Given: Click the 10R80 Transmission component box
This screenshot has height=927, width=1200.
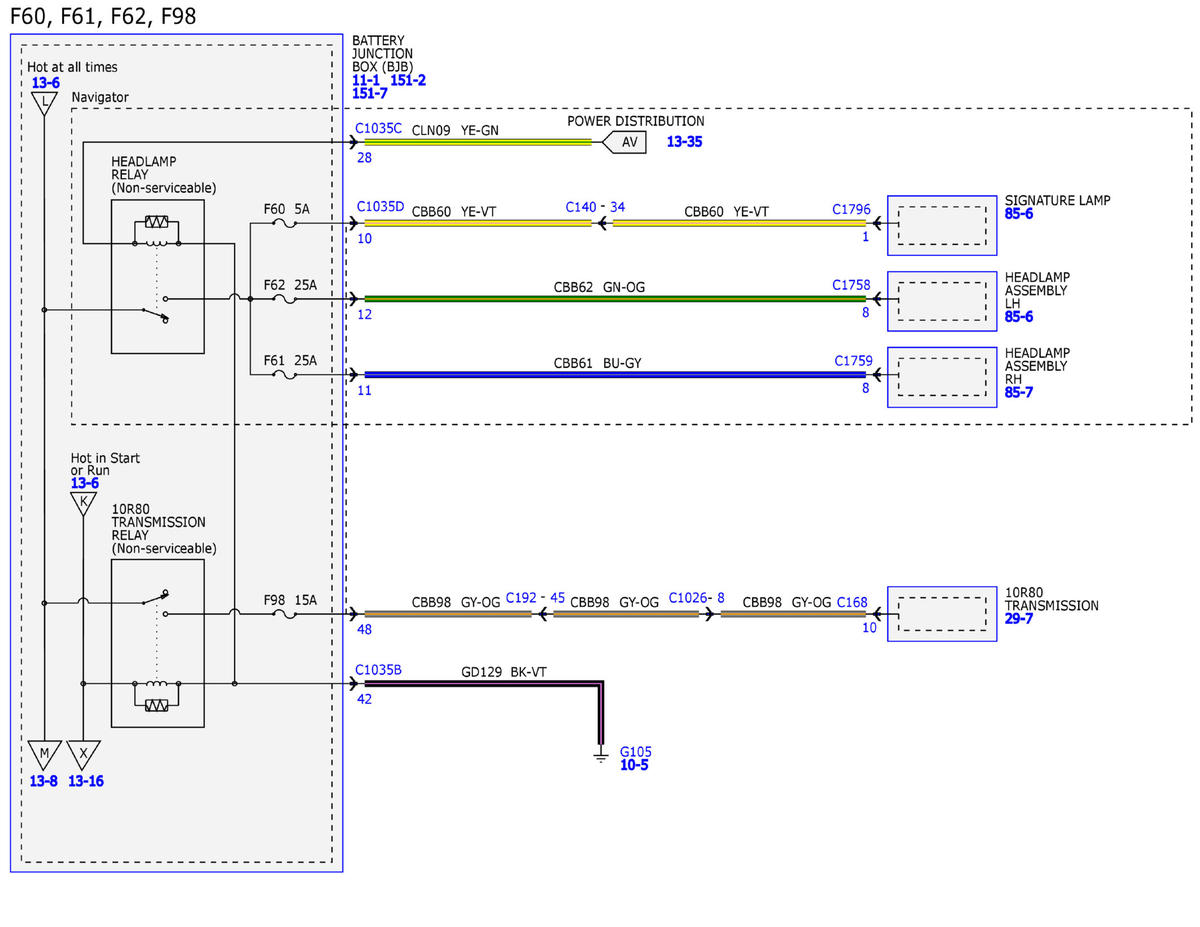Looking at the screenshot, I should 941,613.
